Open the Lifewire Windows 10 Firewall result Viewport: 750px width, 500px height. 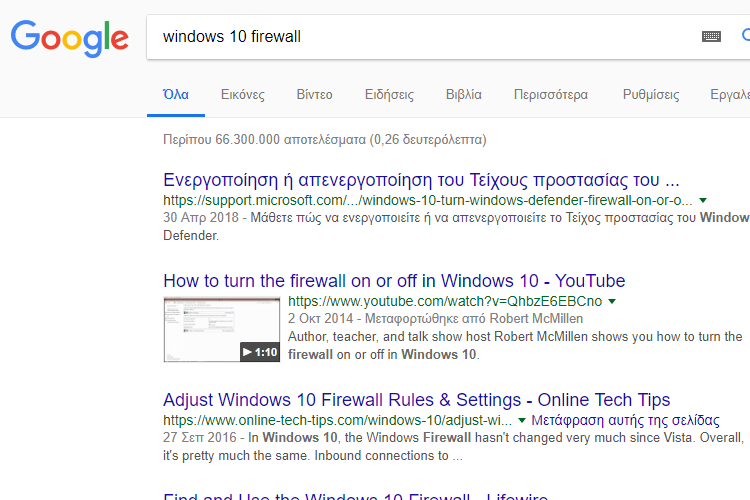(x=355, y=496)
